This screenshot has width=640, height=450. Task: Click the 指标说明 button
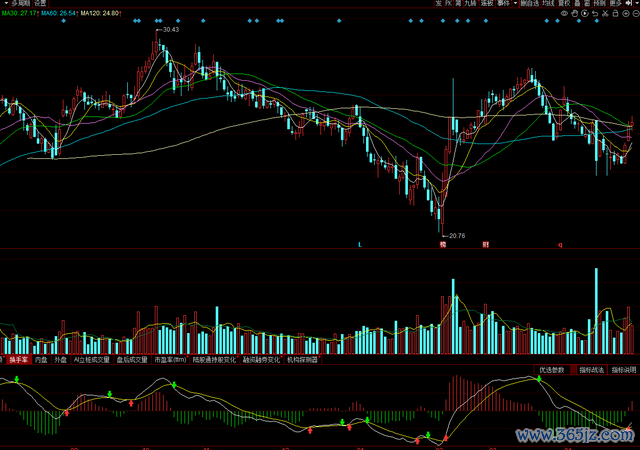tap(623, 370)
